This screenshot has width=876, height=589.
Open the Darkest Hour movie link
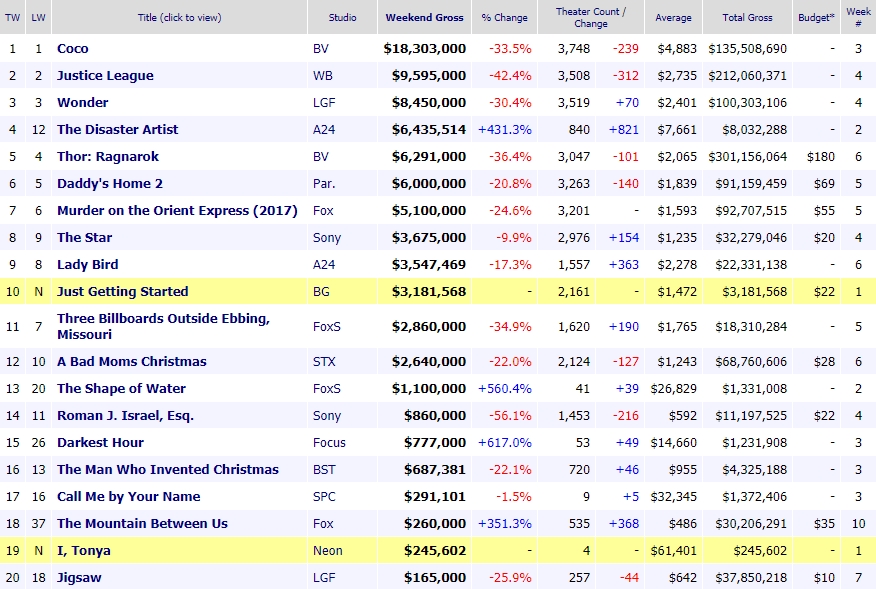click(x=101, y=443)
